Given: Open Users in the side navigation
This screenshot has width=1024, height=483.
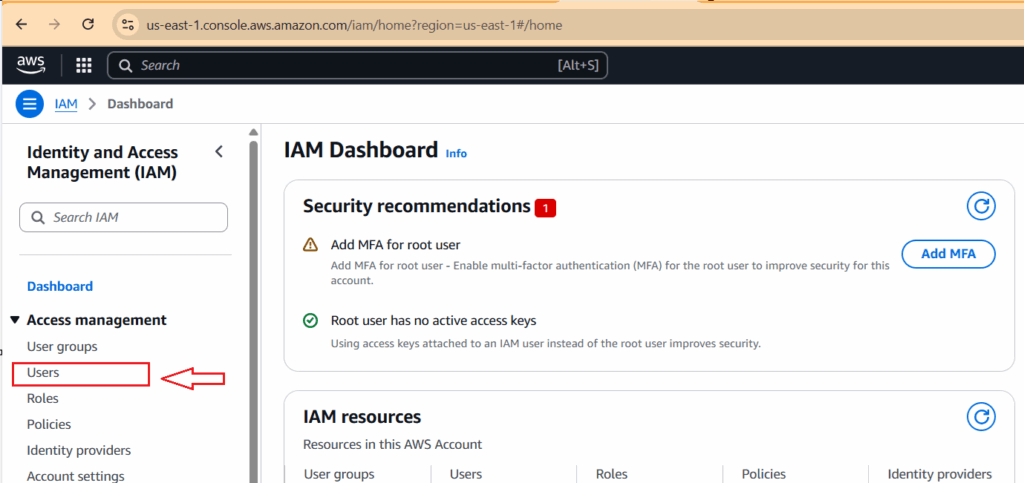Looking at the screenshot, I should tap(43, 372).
